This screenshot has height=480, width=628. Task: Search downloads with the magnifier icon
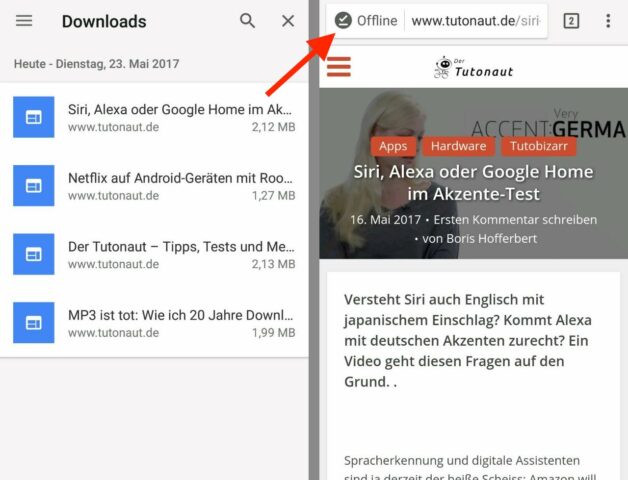pos(247,21)
